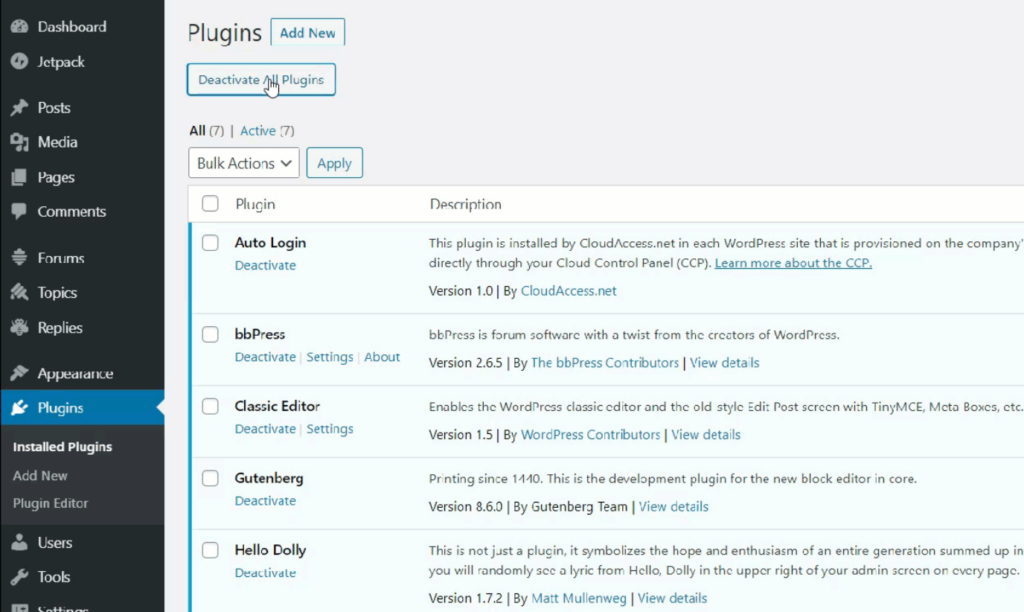1024x612 pixels.
Task: Click the Tools wrench icon
Action: pyautogui.click(x=20, y=577)
